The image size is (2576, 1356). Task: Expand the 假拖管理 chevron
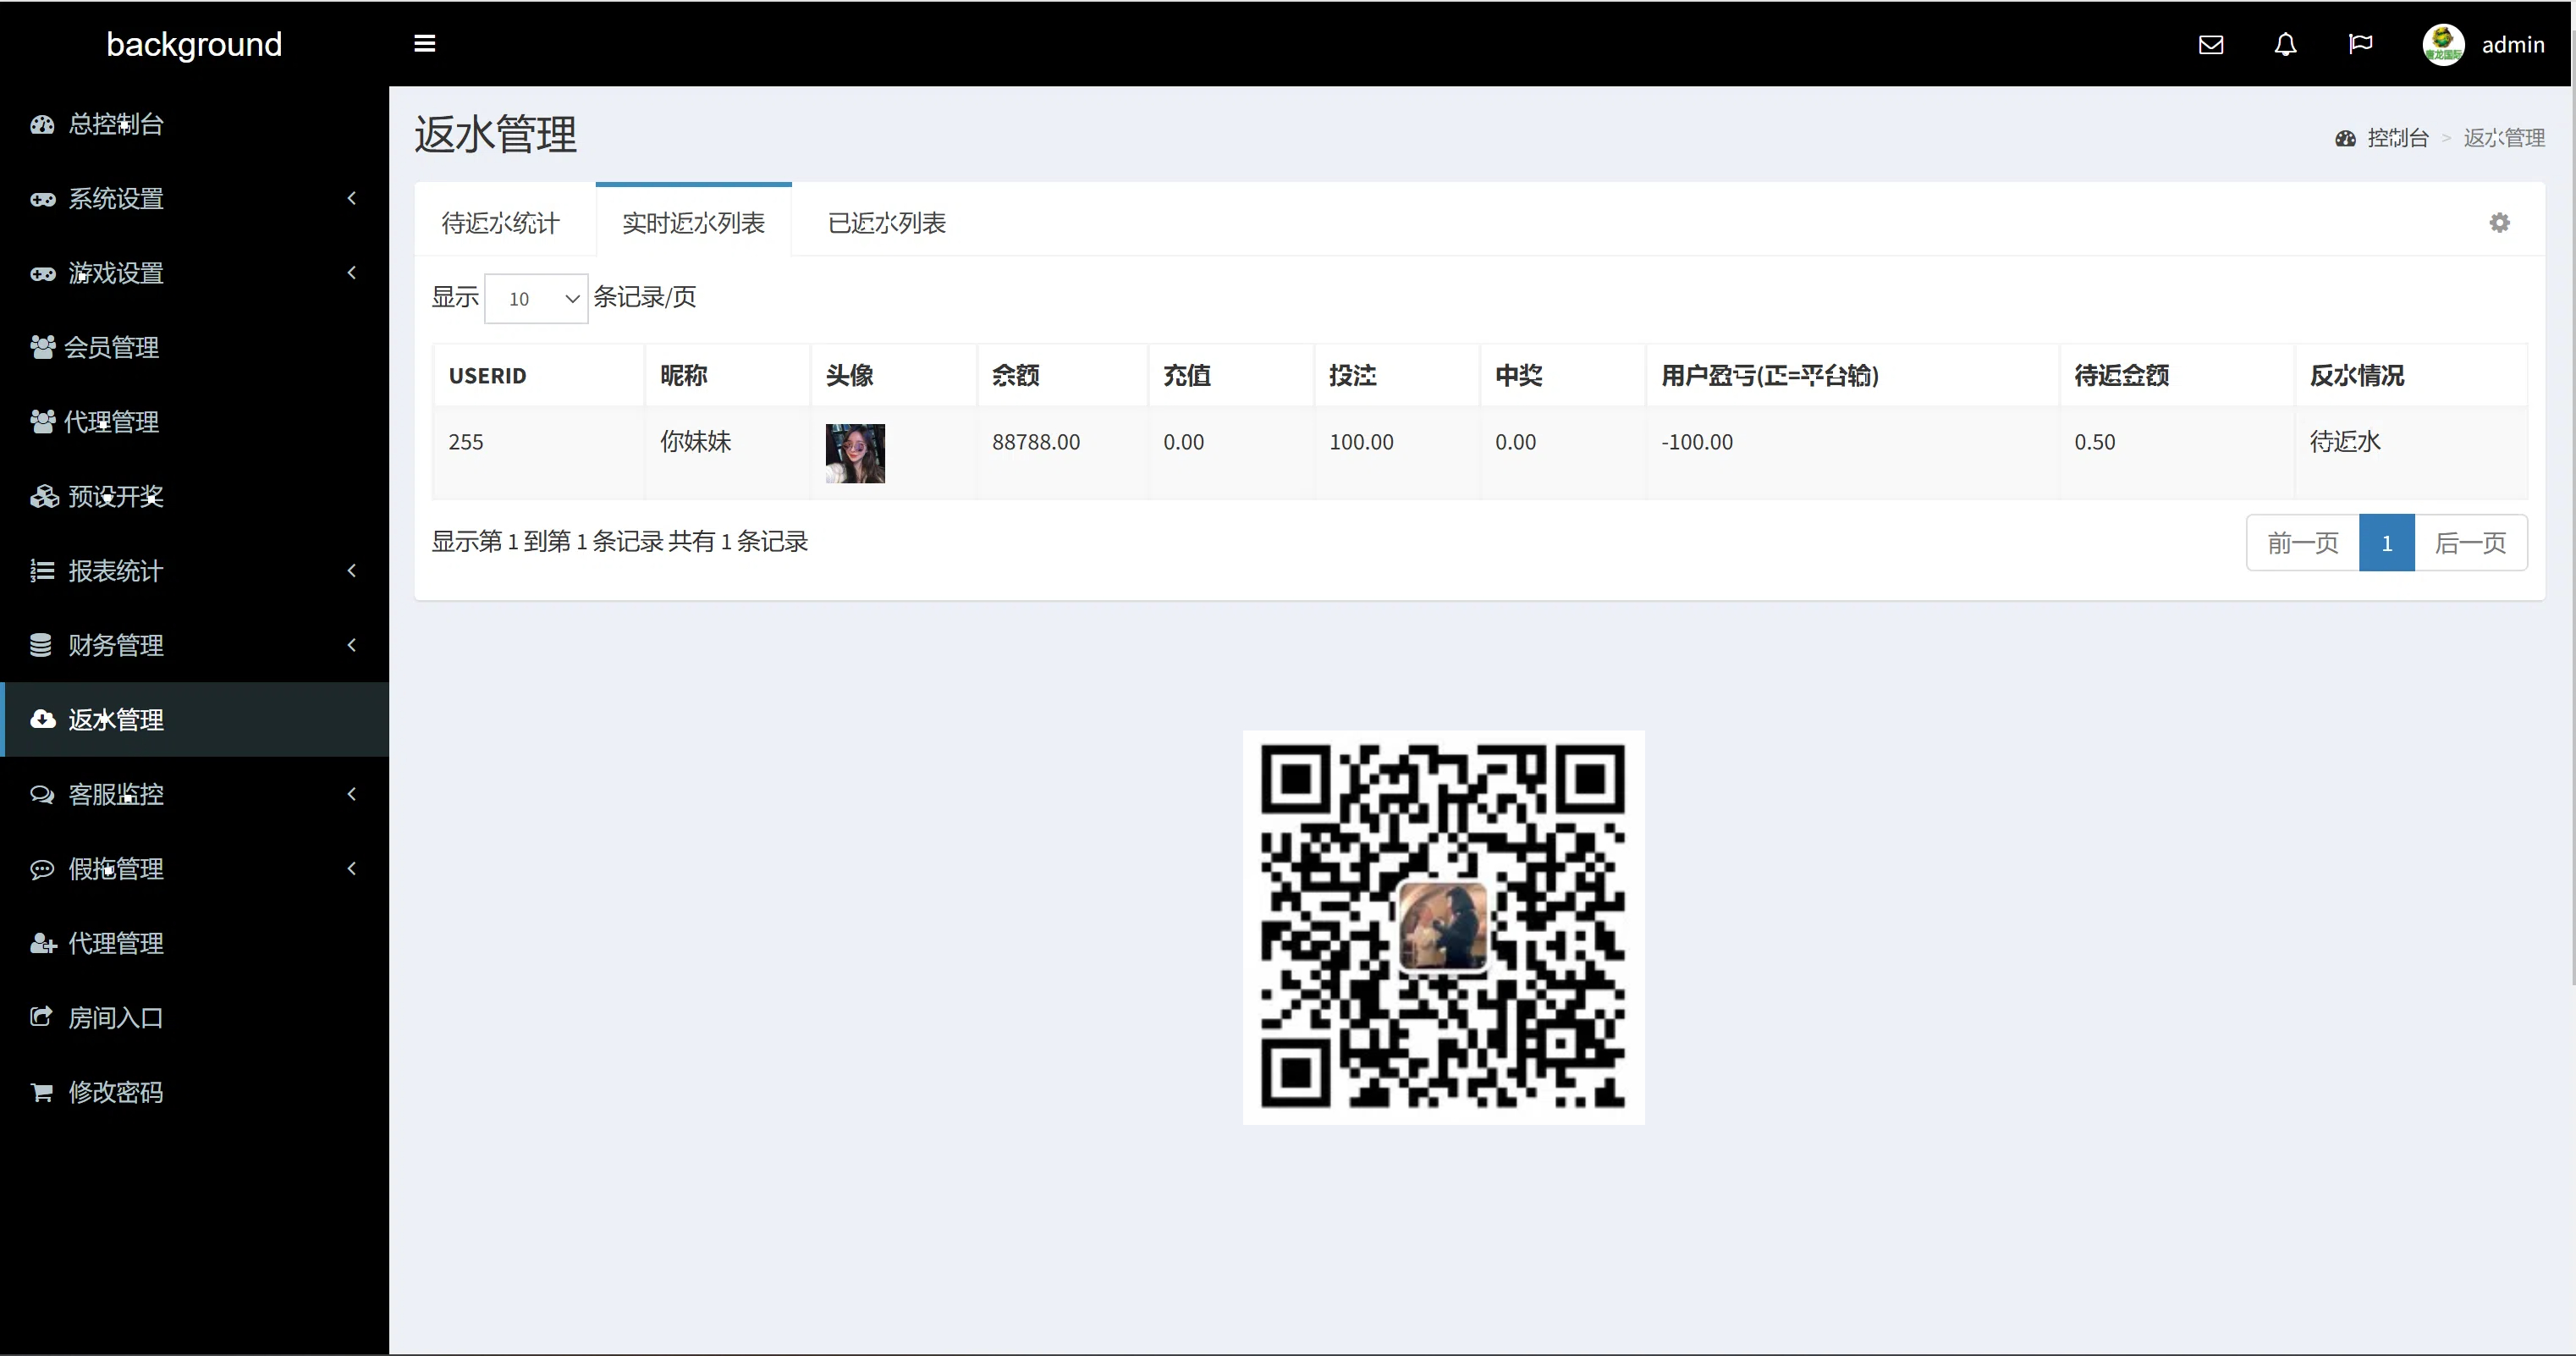coord(351,868)
